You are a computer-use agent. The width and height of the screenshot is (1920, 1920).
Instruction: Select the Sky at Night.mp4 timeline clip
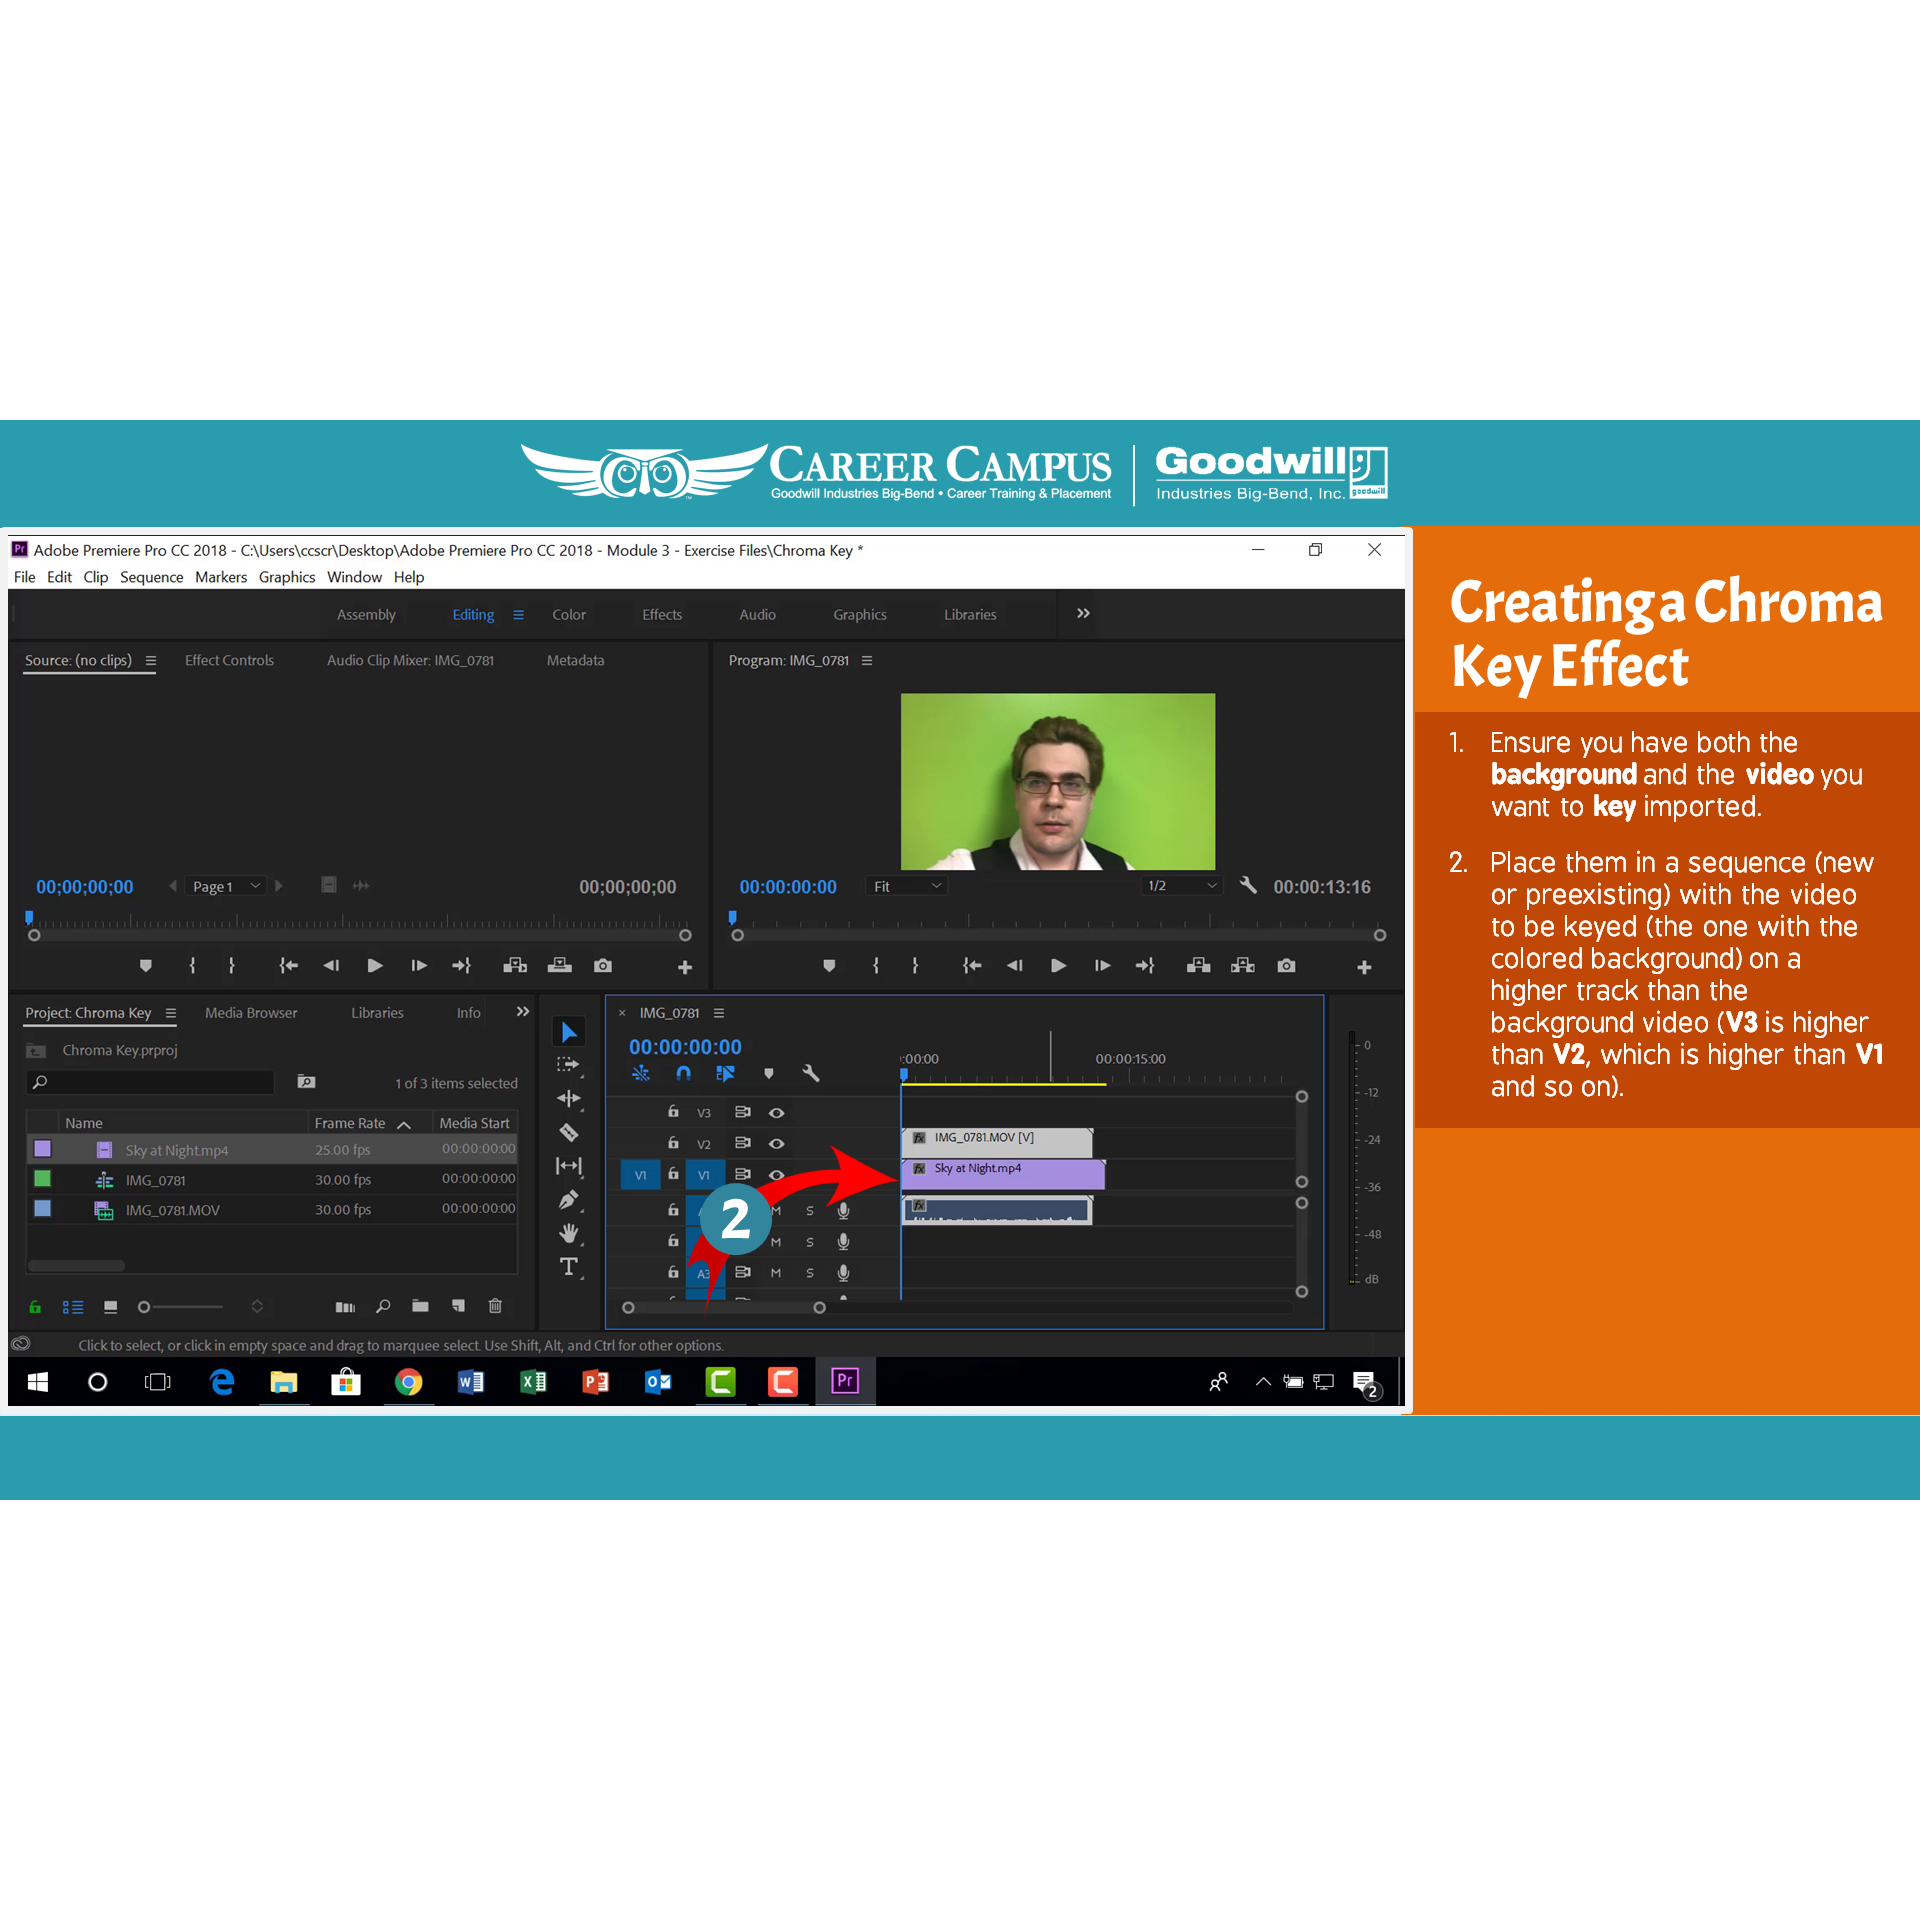(x=1003, y=1174)
